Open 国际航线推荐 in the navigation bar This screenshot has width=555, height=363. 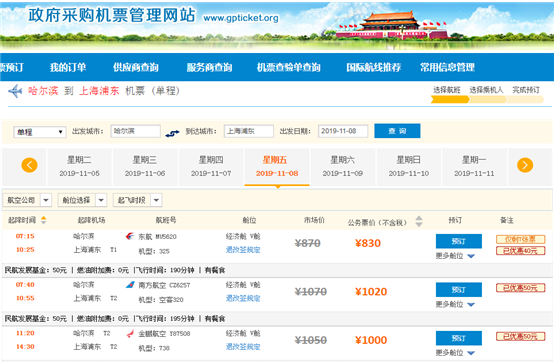(x=373, y=67)
